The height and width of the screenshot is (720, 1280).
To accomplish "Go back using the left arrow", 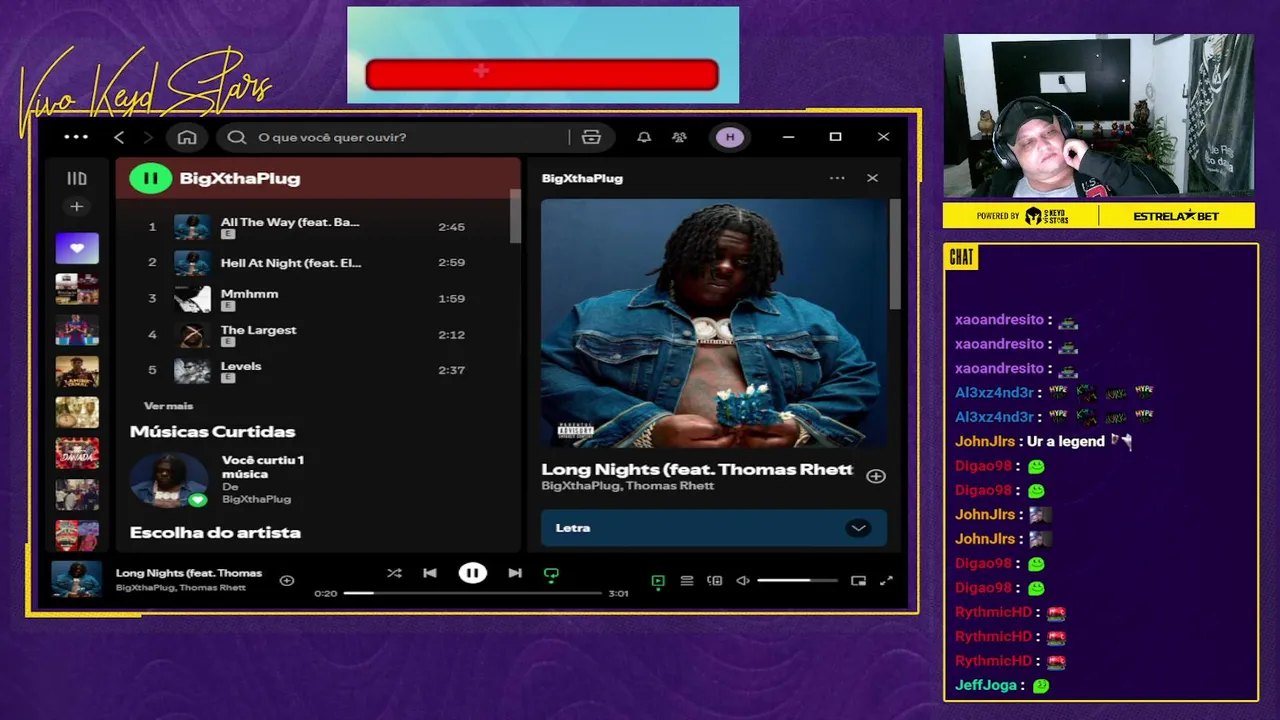I will pos(119,137).
